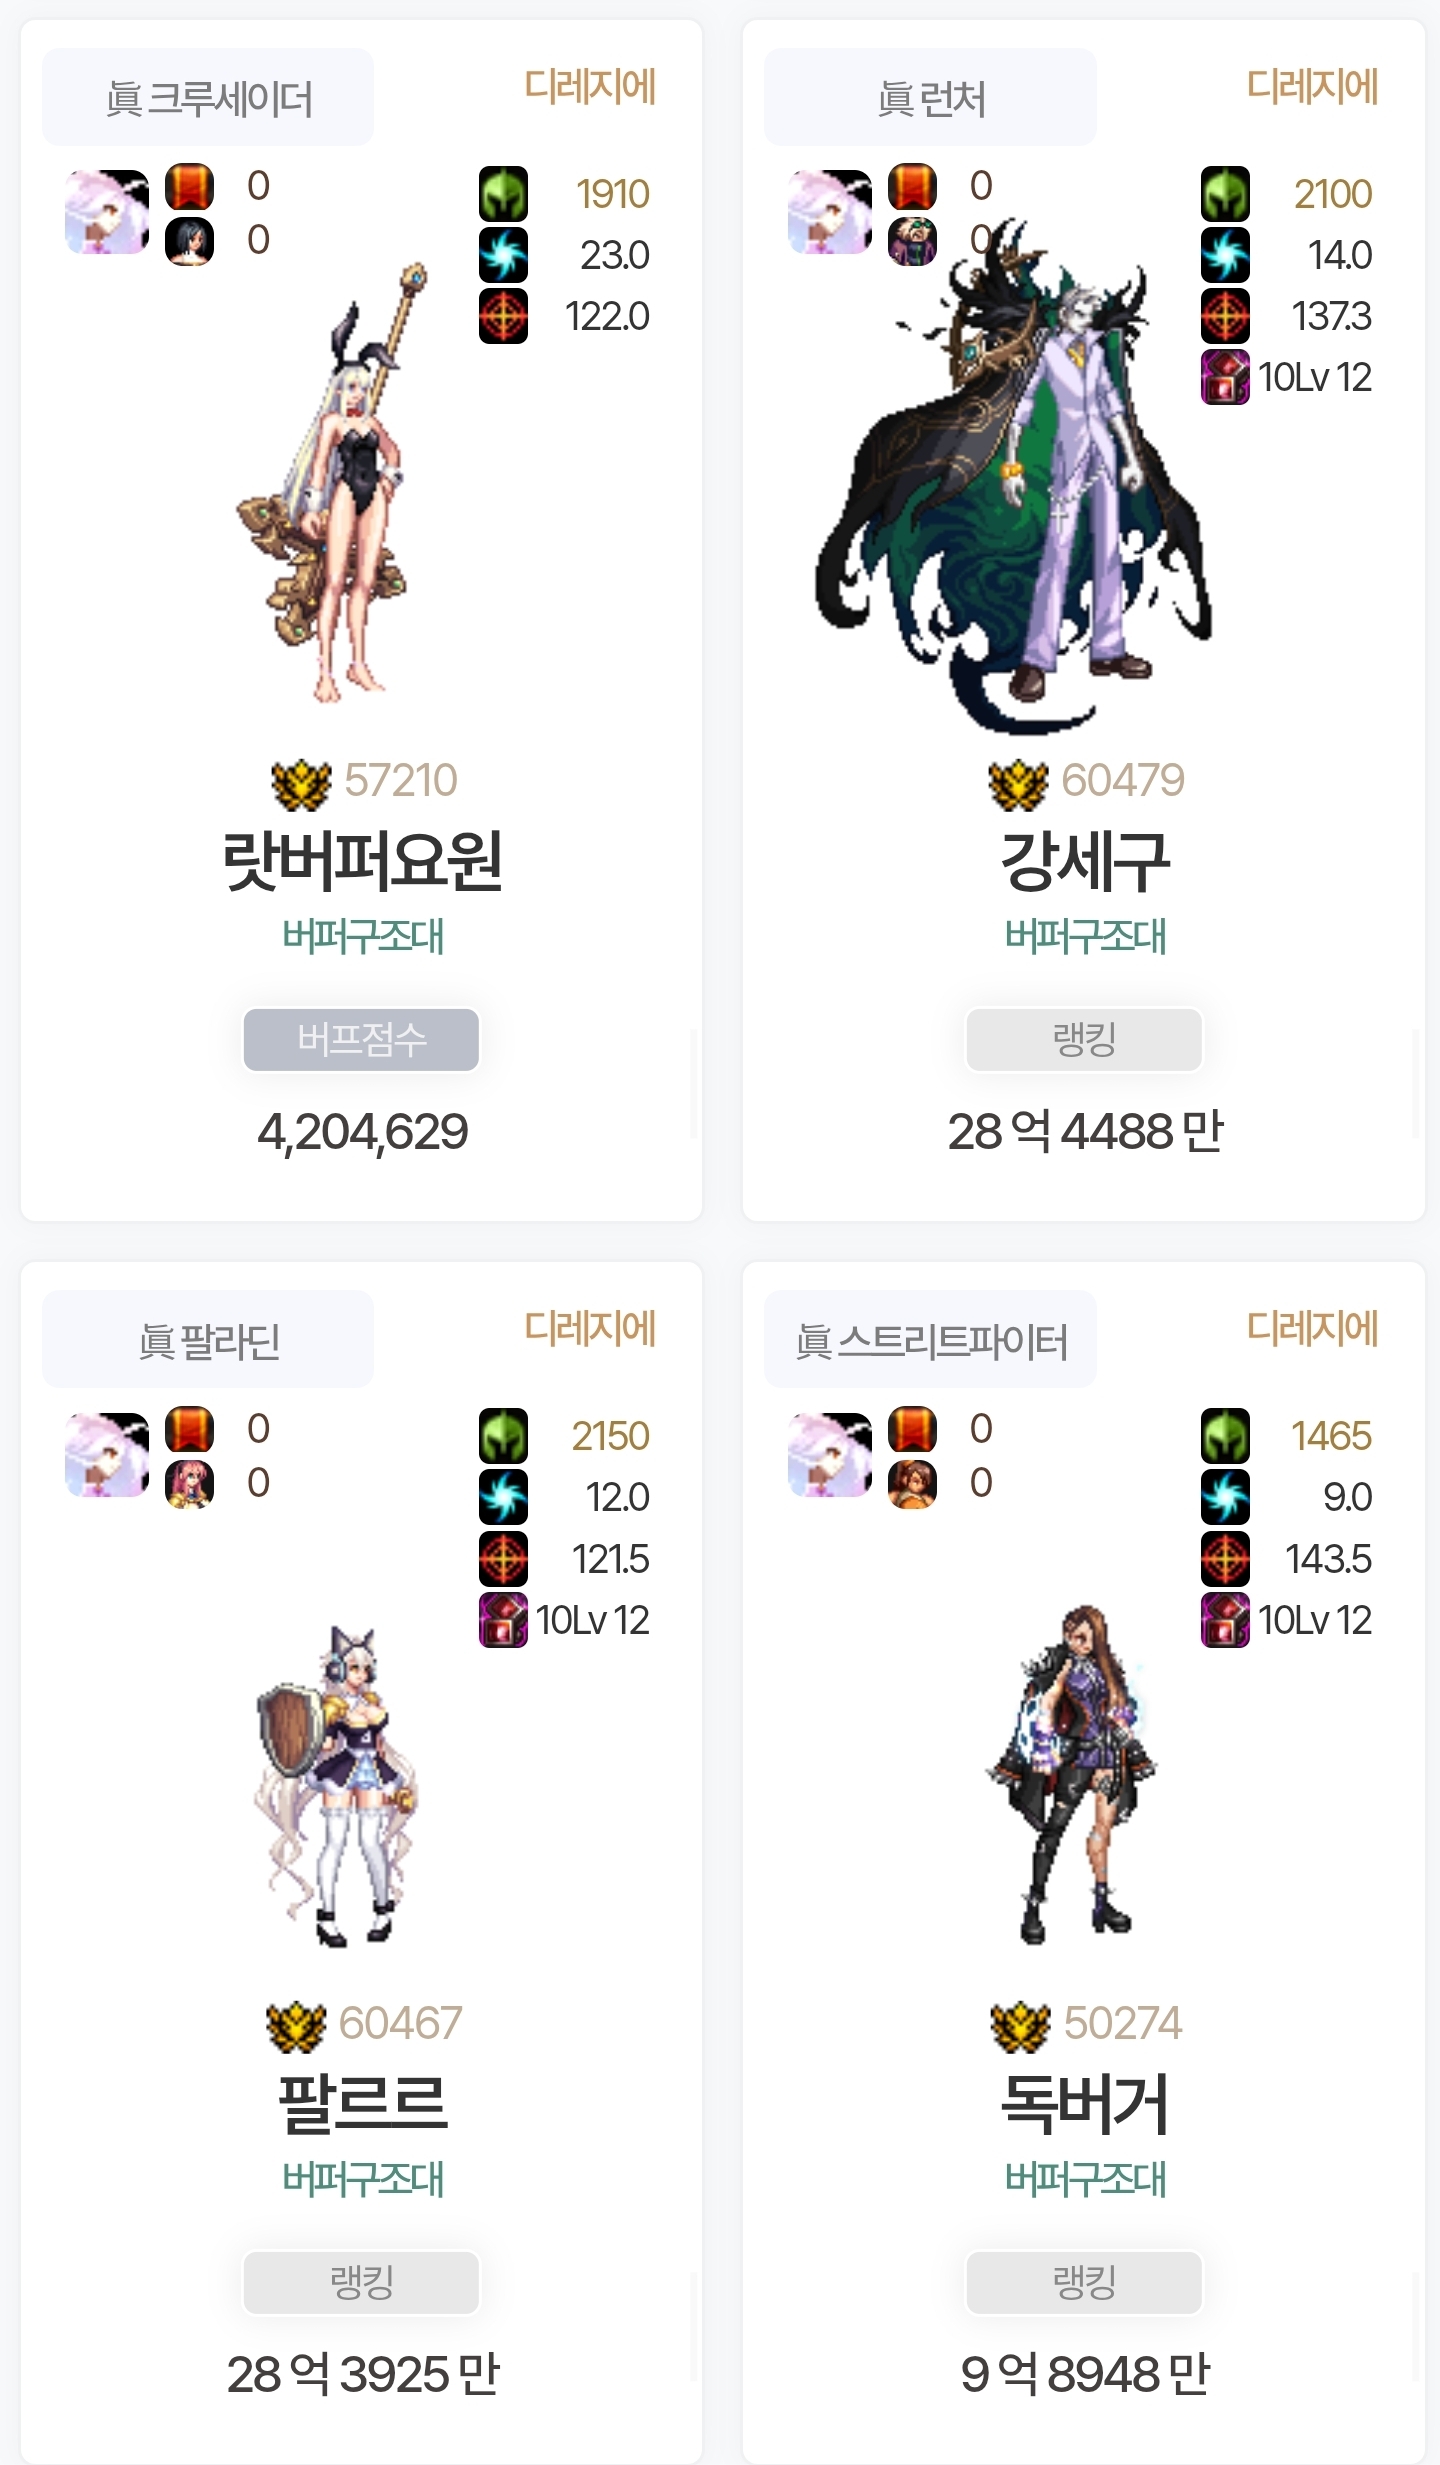Open the 眞 스트리트파이터 class label
Image resolution: width=1440 pixels, height=2465 pixels.
click(x=930, y=1340)
